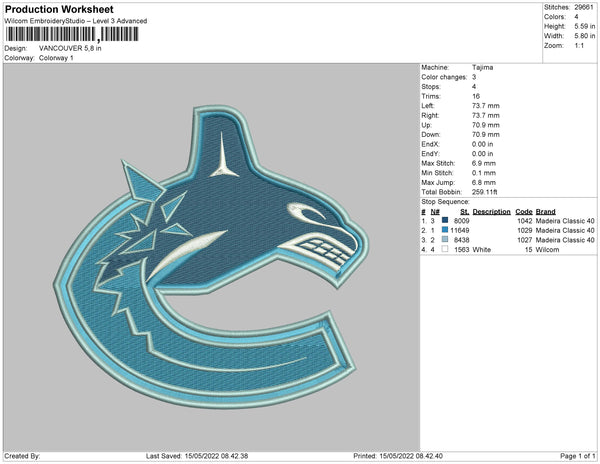The width and height of the screenshot is (600, 464).
Task: Click the 'Last Saved: 15/05/2022 08.42.38' footer
Action: point(197,456)
